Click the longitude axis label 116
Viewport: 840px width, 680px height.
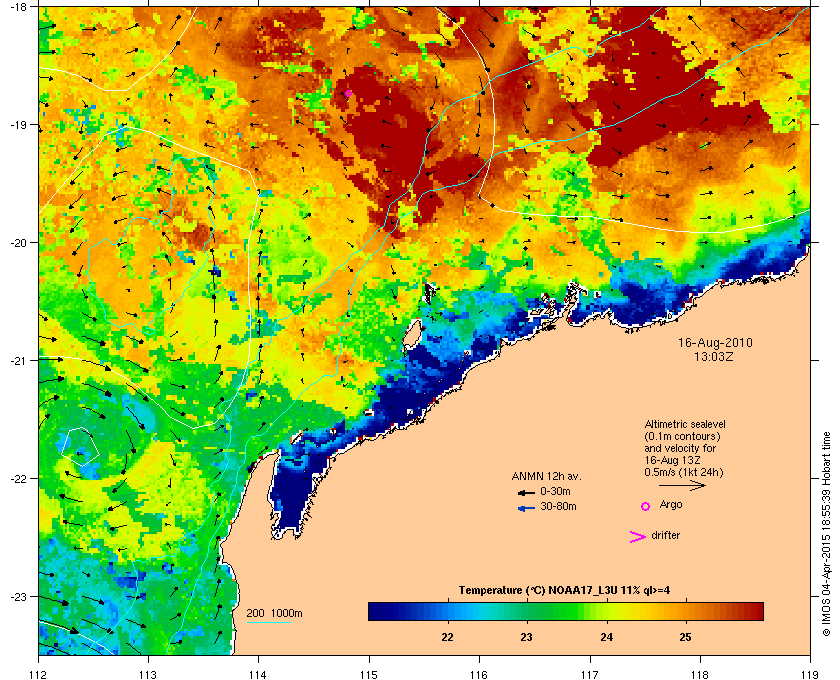[479, 675]
